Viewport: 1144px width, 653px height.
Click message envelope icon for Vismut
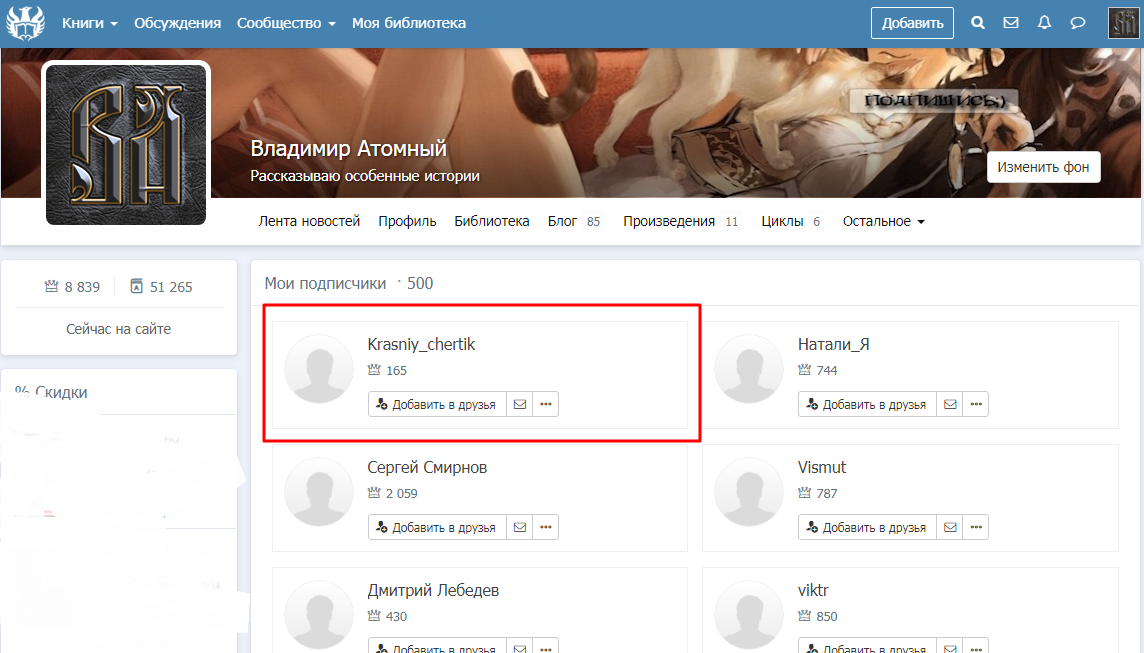tap(950, 527)
